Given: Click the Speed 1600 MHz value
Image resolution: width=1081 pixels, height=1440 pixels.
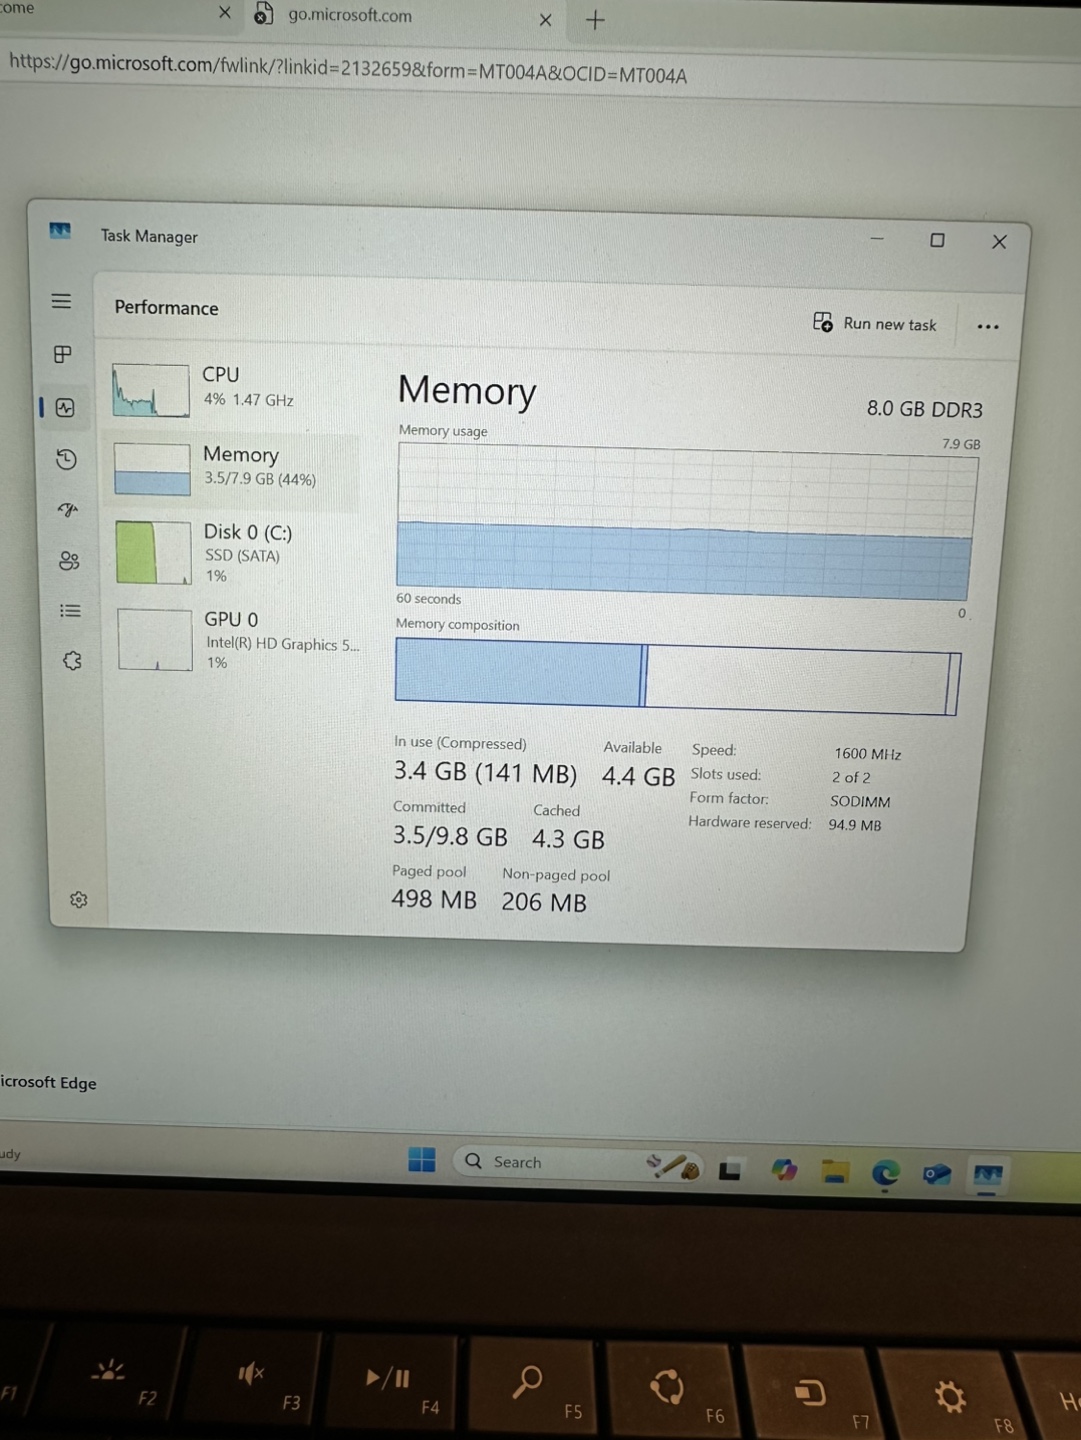Looking at the screenshot, I should [x=867, y=754].
